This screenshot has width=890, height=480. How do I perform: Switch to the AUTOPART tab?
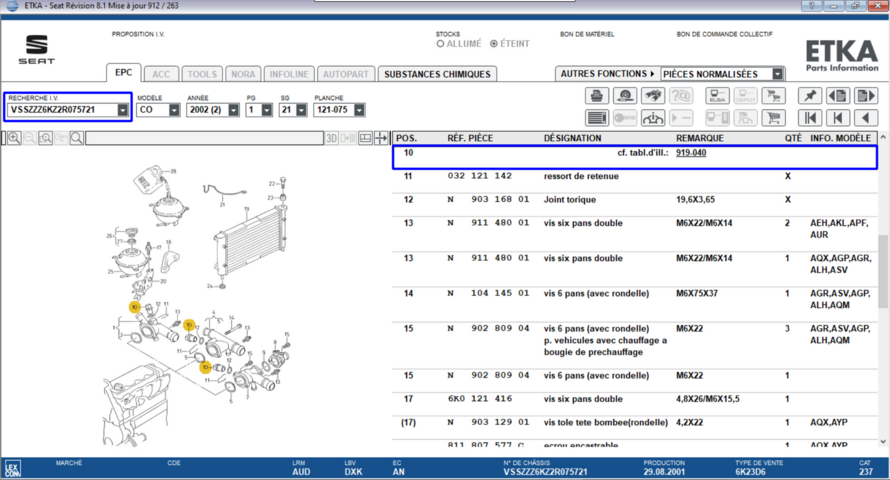point(346,74)
